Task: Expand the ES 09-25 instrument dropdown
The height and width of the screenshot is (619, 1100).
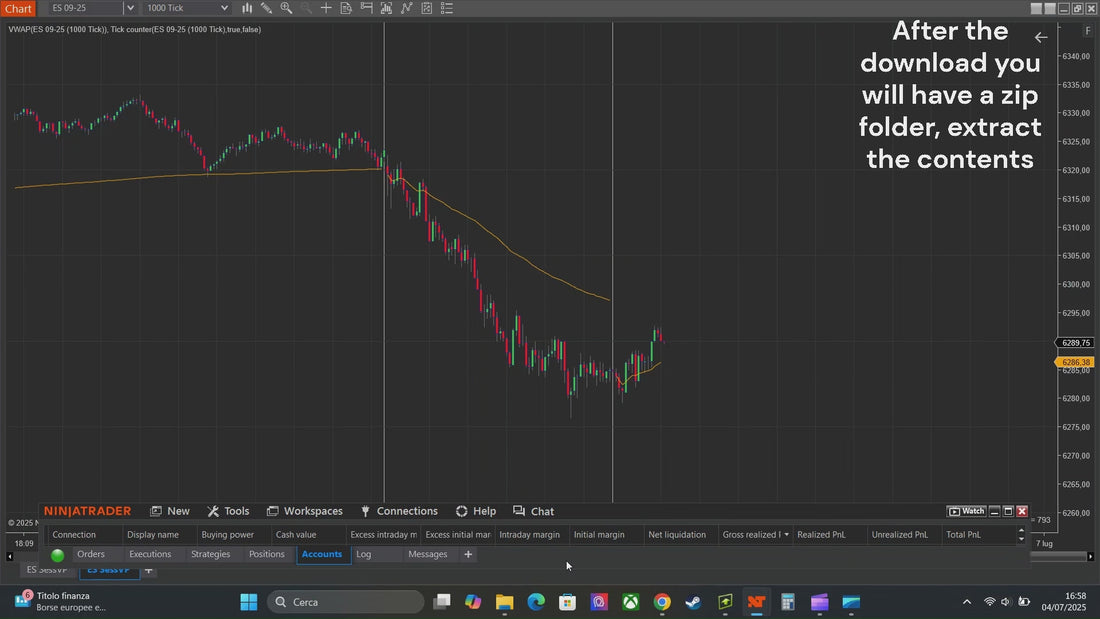Action: [x=130, y=8]
